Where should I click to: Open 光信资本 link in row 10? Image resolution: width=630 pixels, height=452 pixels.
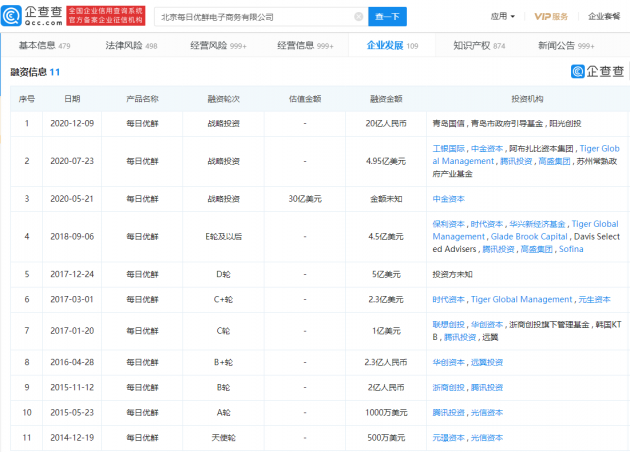point(487,413)
